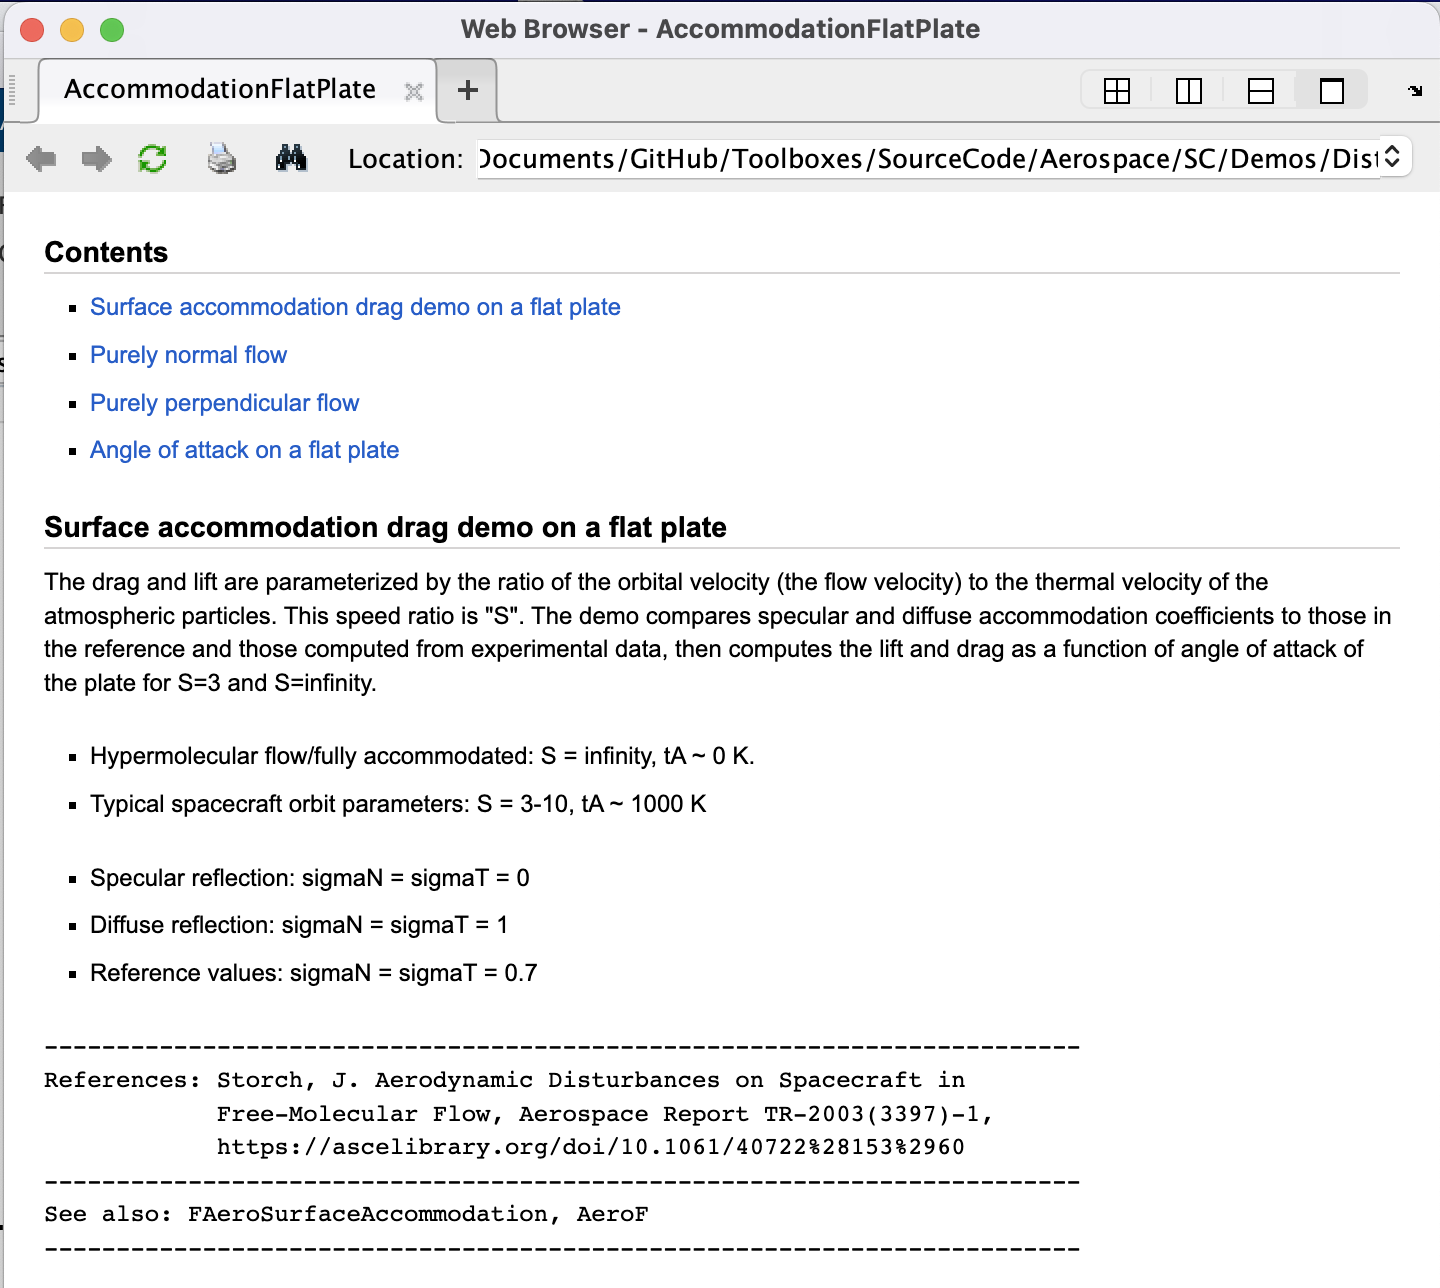Minimize the Web Browser window
Image resolution: width=1440 pixels, height=1288 pixels.
[72, 30]
